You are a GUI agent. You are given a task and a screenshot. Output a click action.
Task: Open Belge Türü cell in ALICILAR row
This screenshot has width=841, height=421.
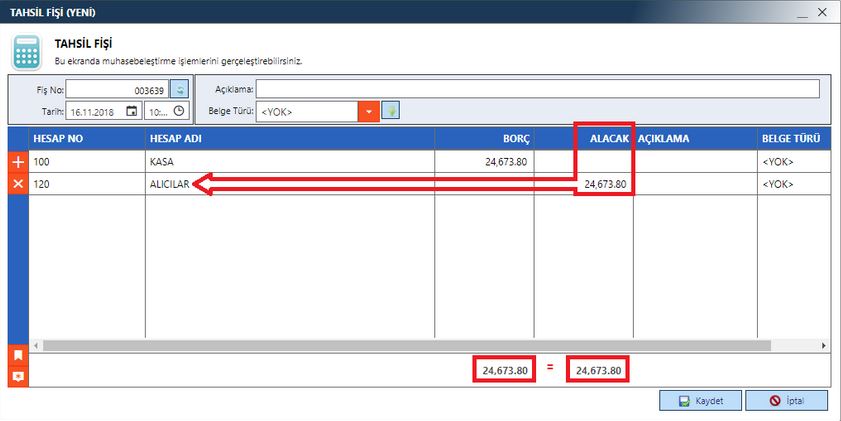coord(792,184)
